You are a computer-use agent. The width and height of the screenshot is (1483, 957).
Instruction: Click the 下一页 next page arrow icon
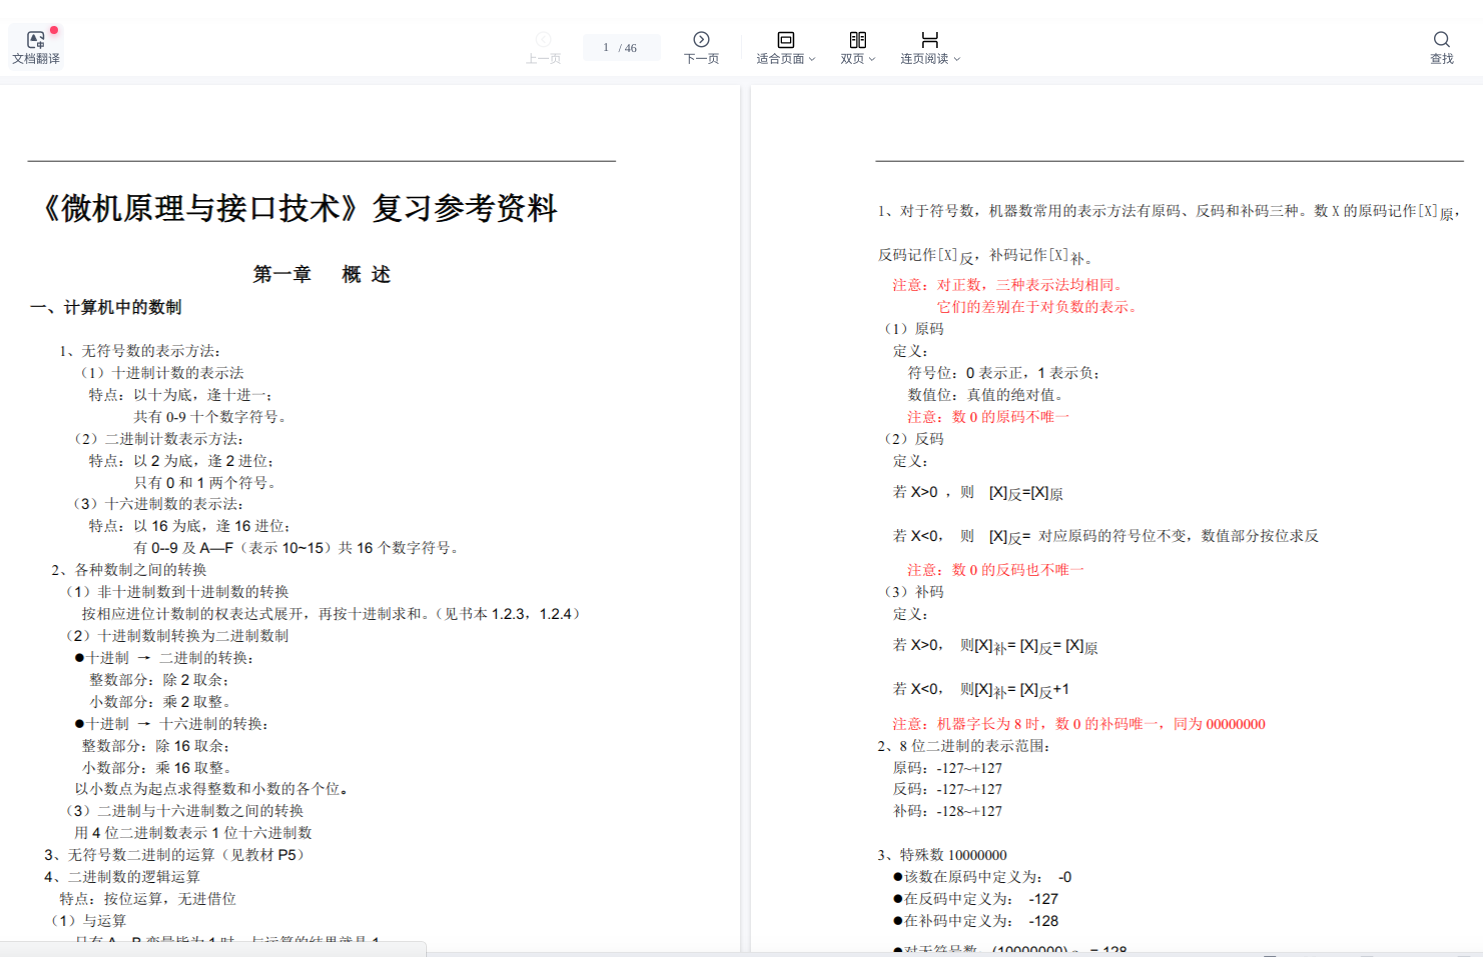(701, 39)
